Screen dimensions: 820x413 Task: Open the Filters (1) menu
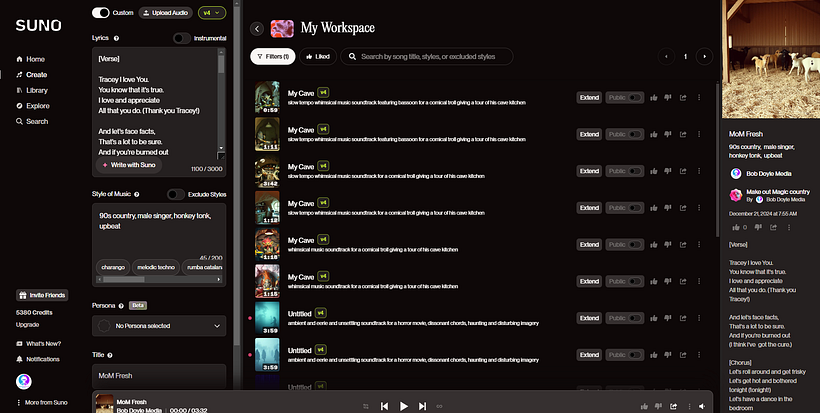coord(272,57)
